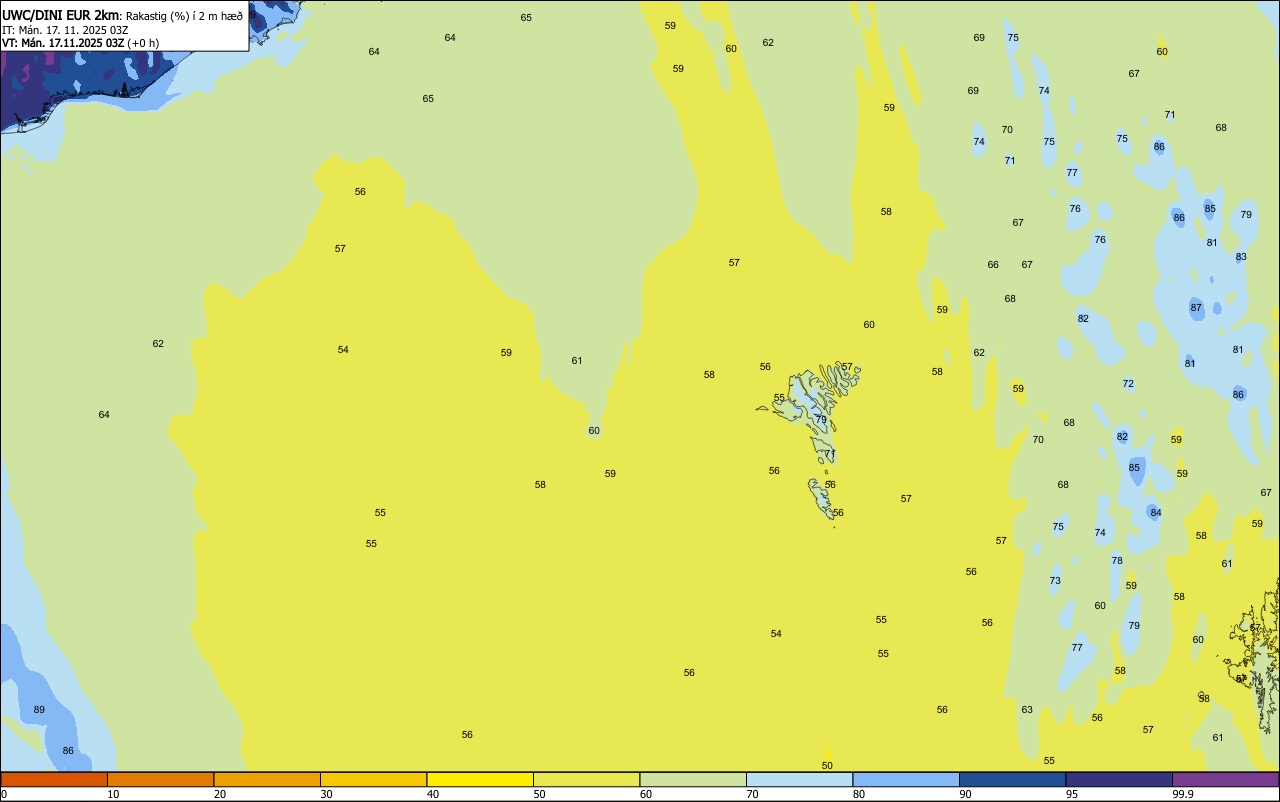The width and height of the screenshot is (1280, 802).
Task: Select the dark blue 90–95 legend segment
Action: click(x=1012, y=779)
